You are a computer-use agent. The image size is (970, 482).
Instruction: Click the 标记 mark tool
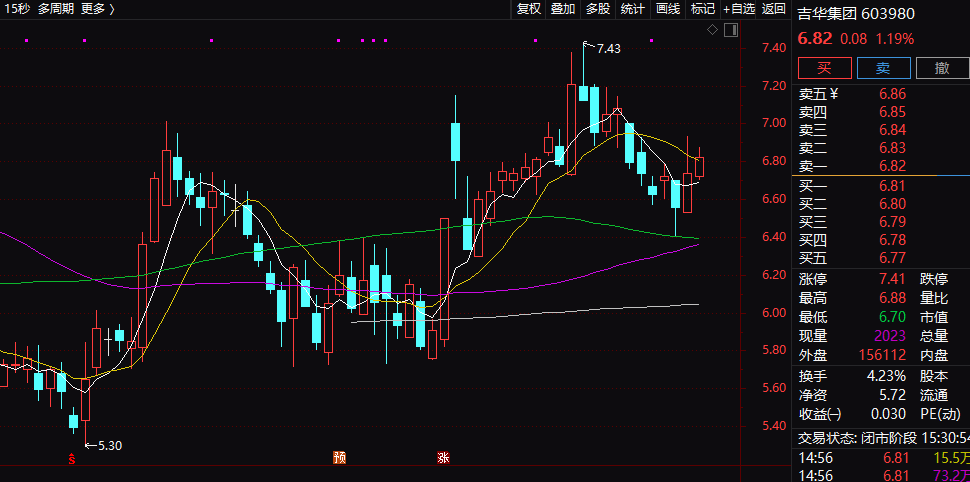click(703, 9)
